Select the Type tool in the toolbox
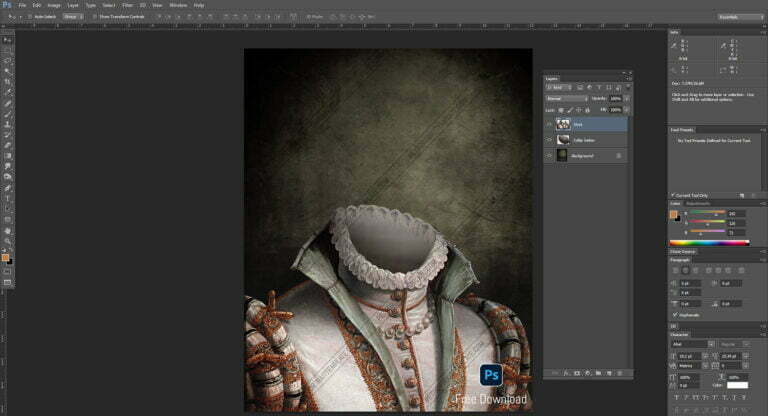The image size is (768, 416). (x=8, y=198)
